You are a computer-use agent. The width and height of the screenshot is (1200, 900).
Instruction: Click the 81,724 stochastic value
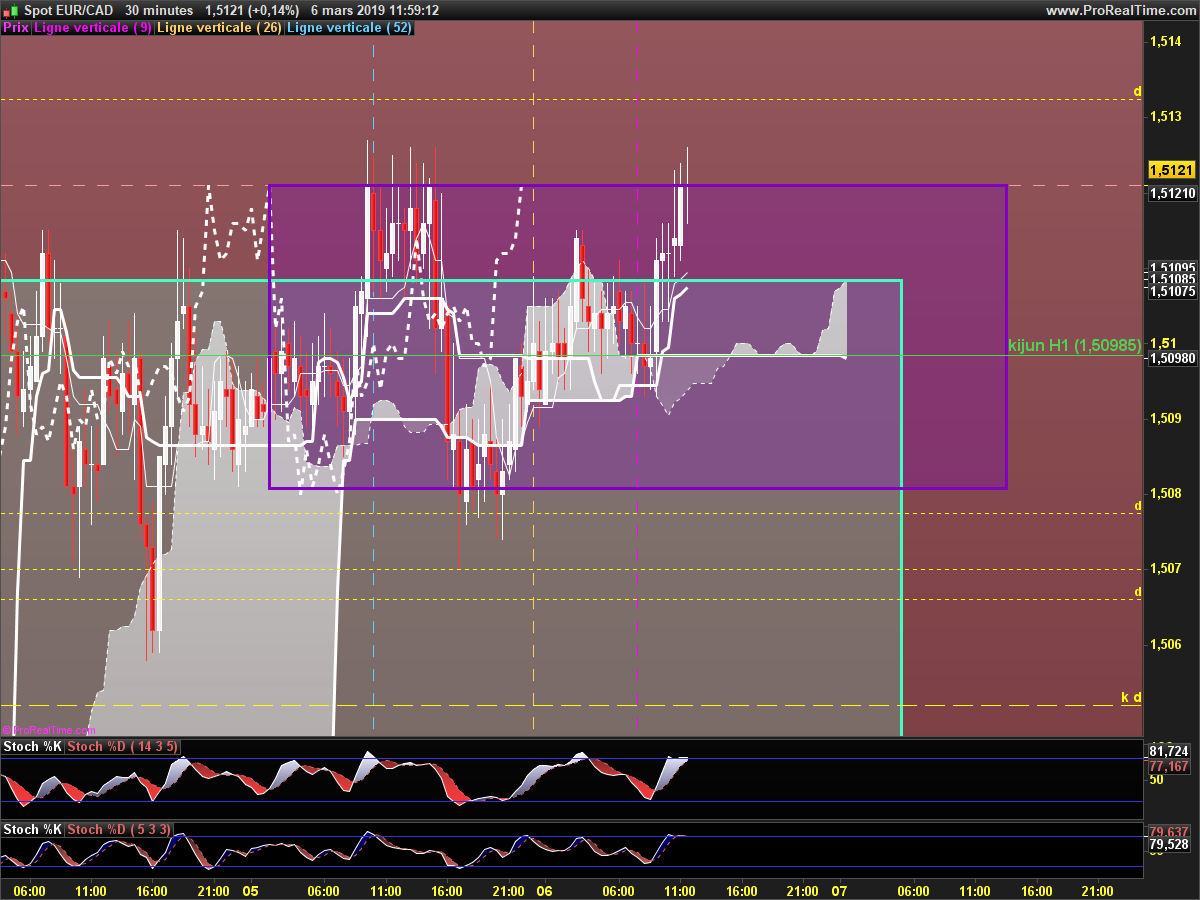point(1169,751)
